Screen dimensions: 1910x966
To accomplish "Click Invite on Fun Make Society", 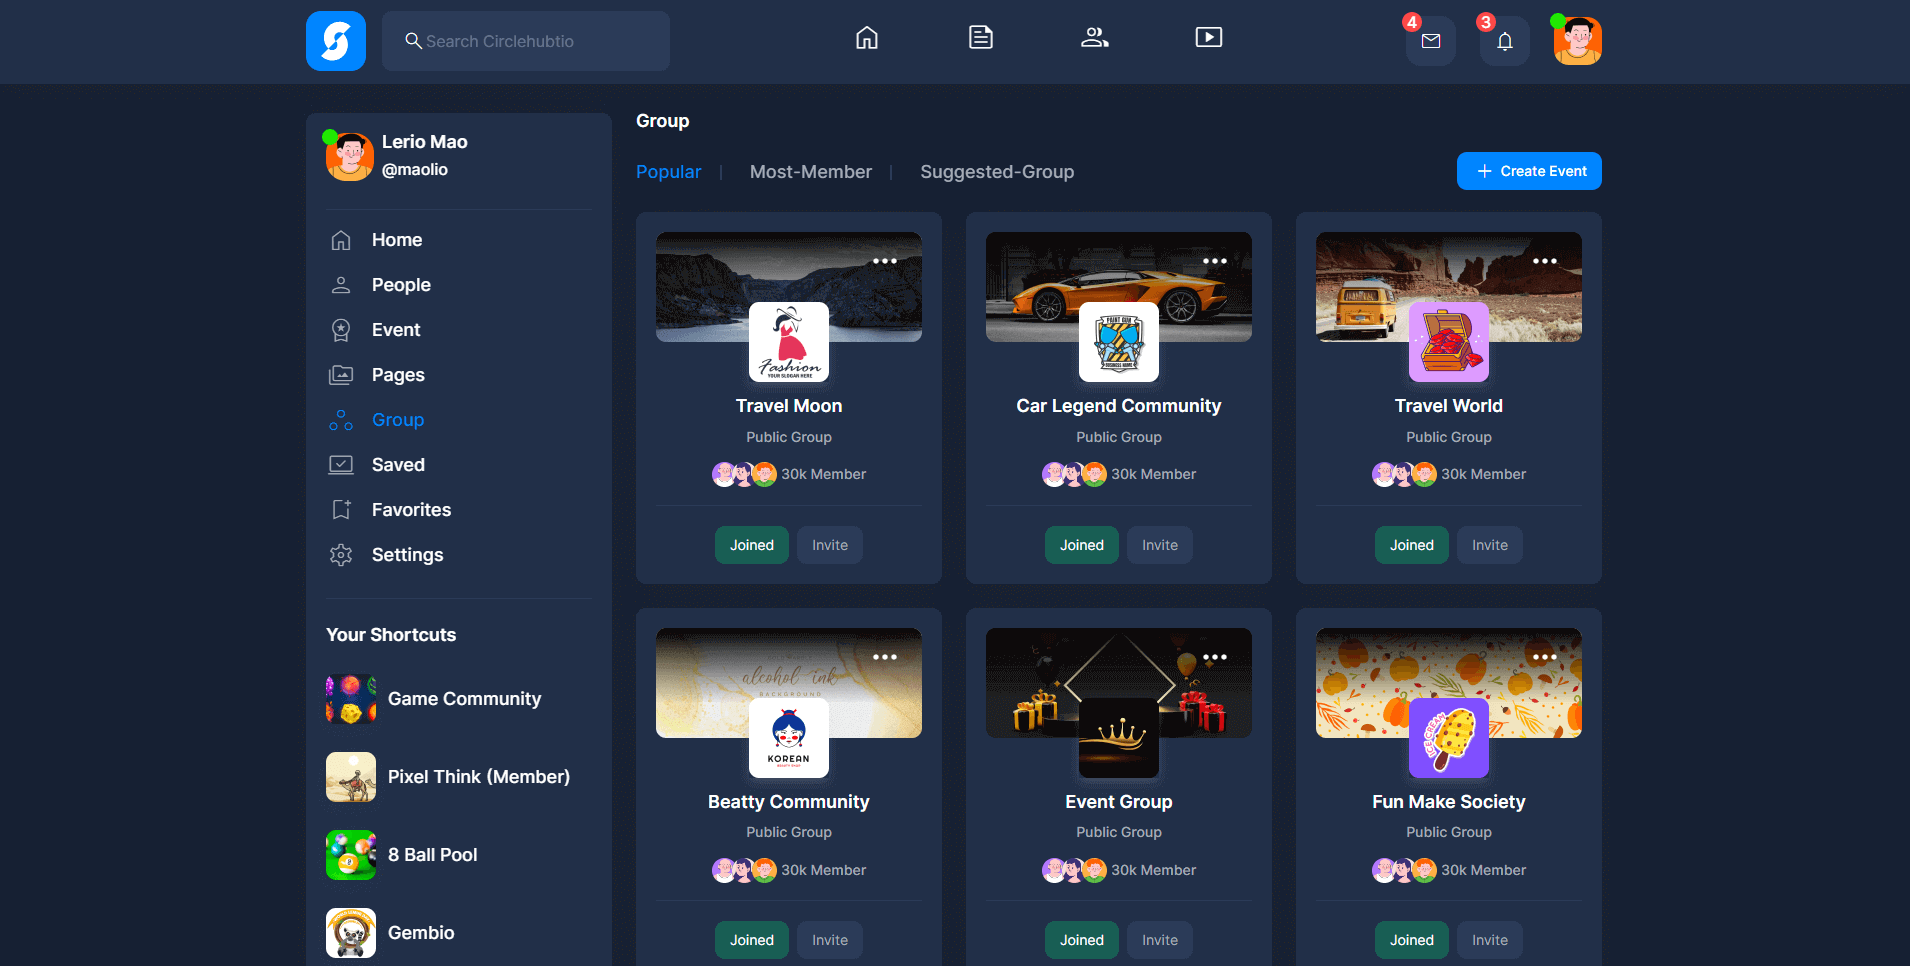I will [1490, 940].
